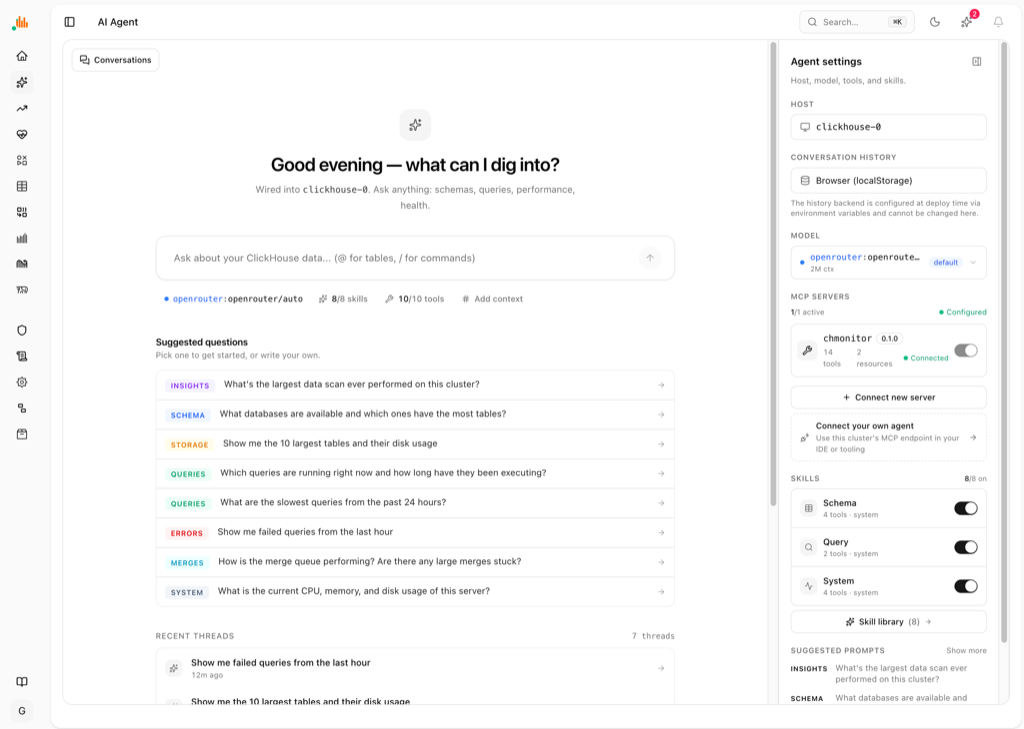Switch to dark mode moon icon
The width and height of the screenshot is (1024, 729).
[x=935, y=22]
